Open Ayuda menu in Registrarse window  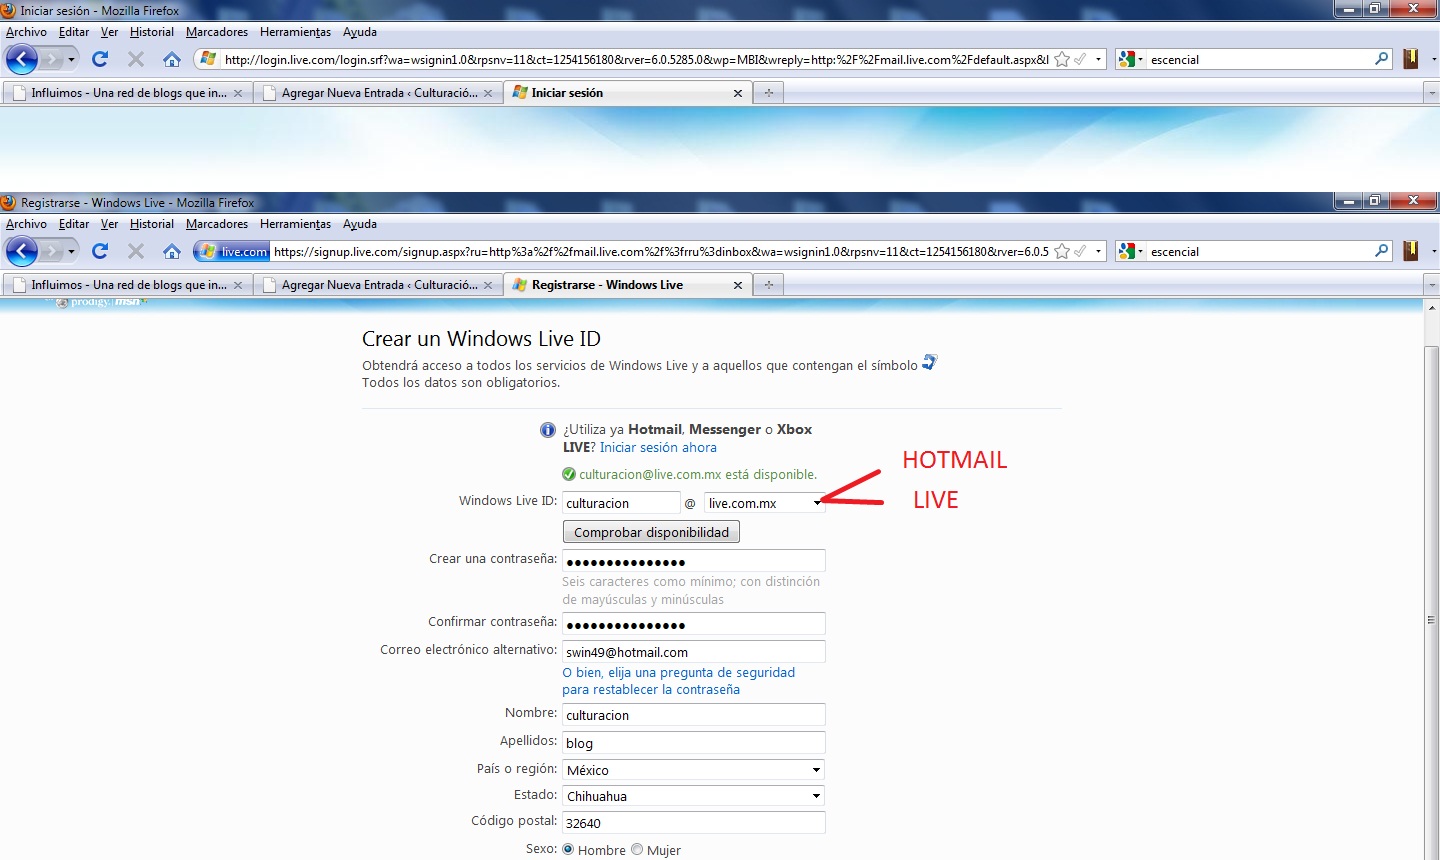point(360,224)
